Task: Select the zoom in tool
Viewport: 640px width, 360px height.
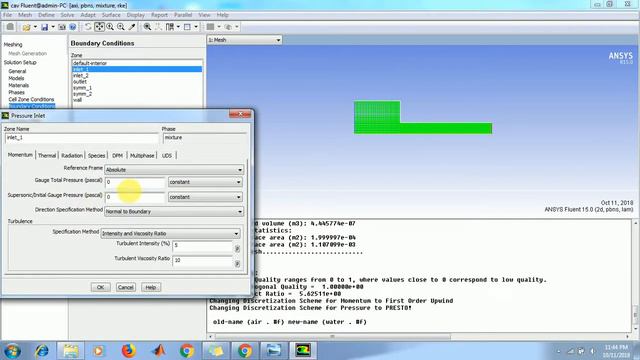Action: (x=110, y=27)
